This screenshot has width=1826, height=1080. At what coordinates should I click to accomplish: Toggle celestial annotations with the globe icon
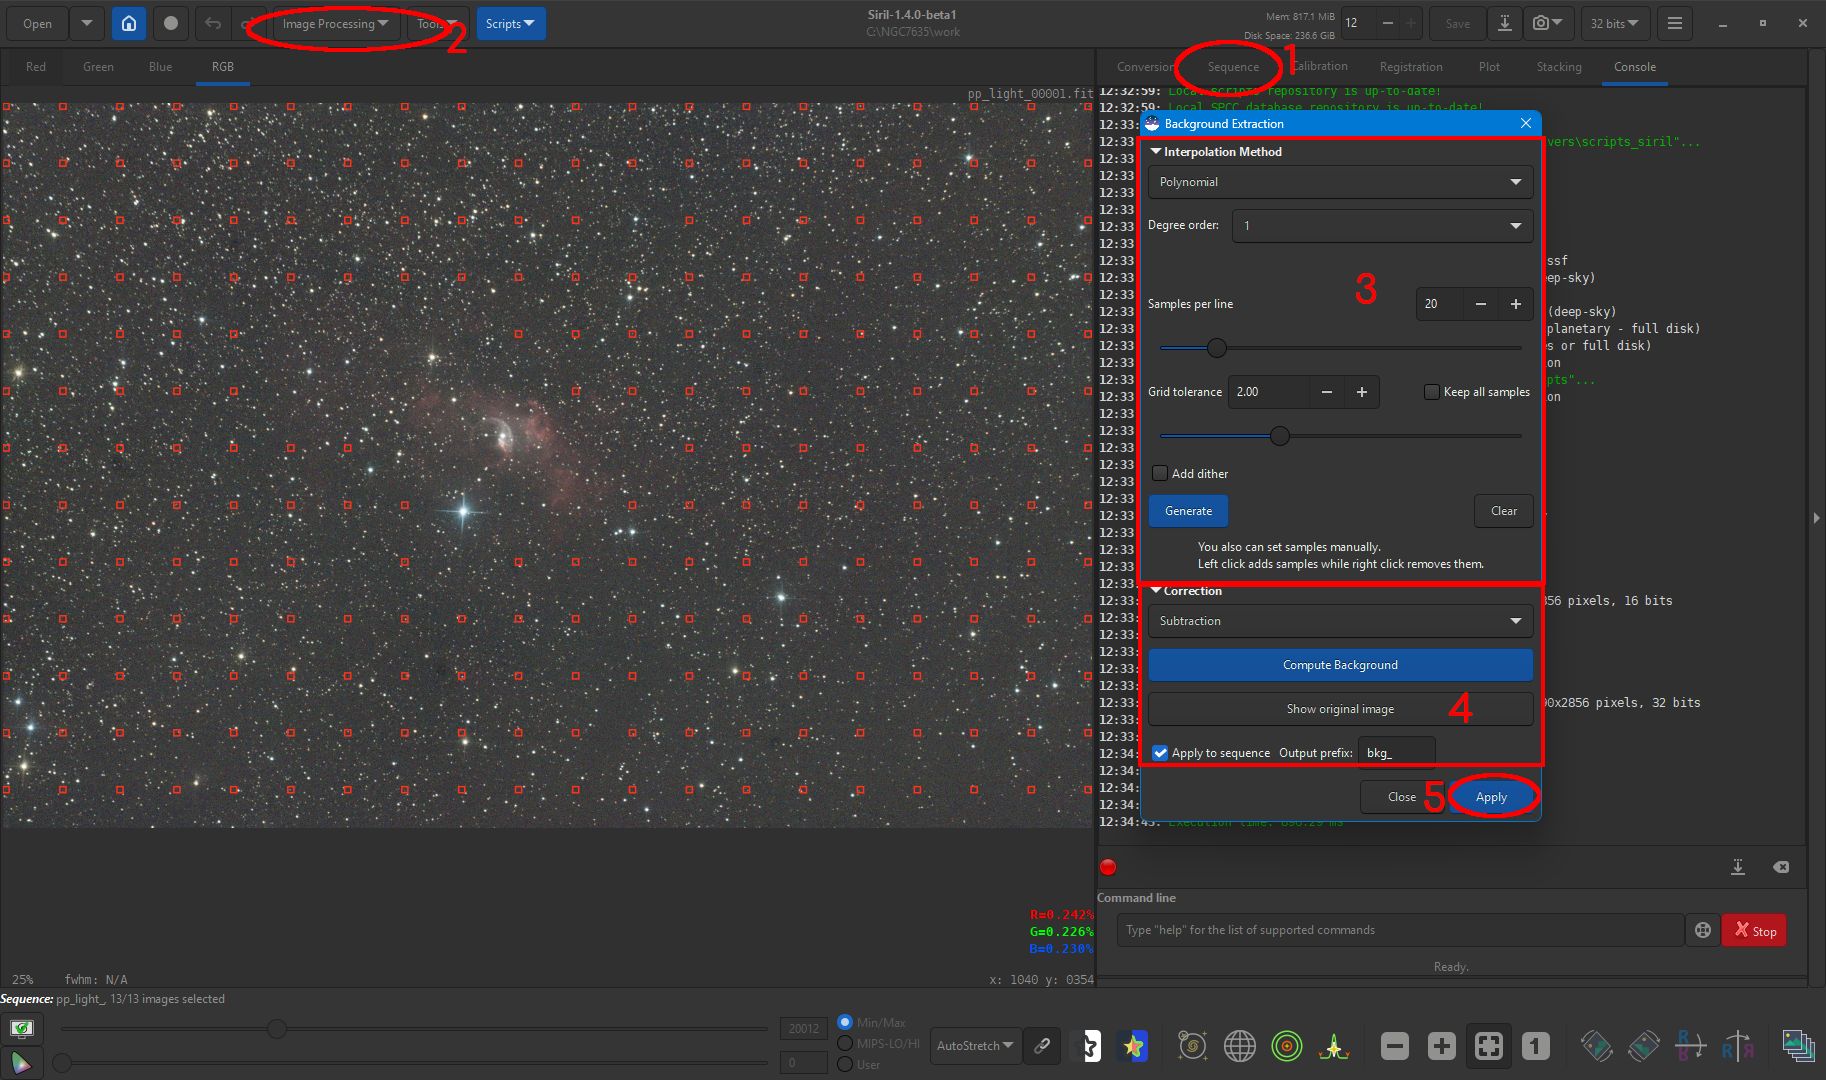[1240, 1046]
